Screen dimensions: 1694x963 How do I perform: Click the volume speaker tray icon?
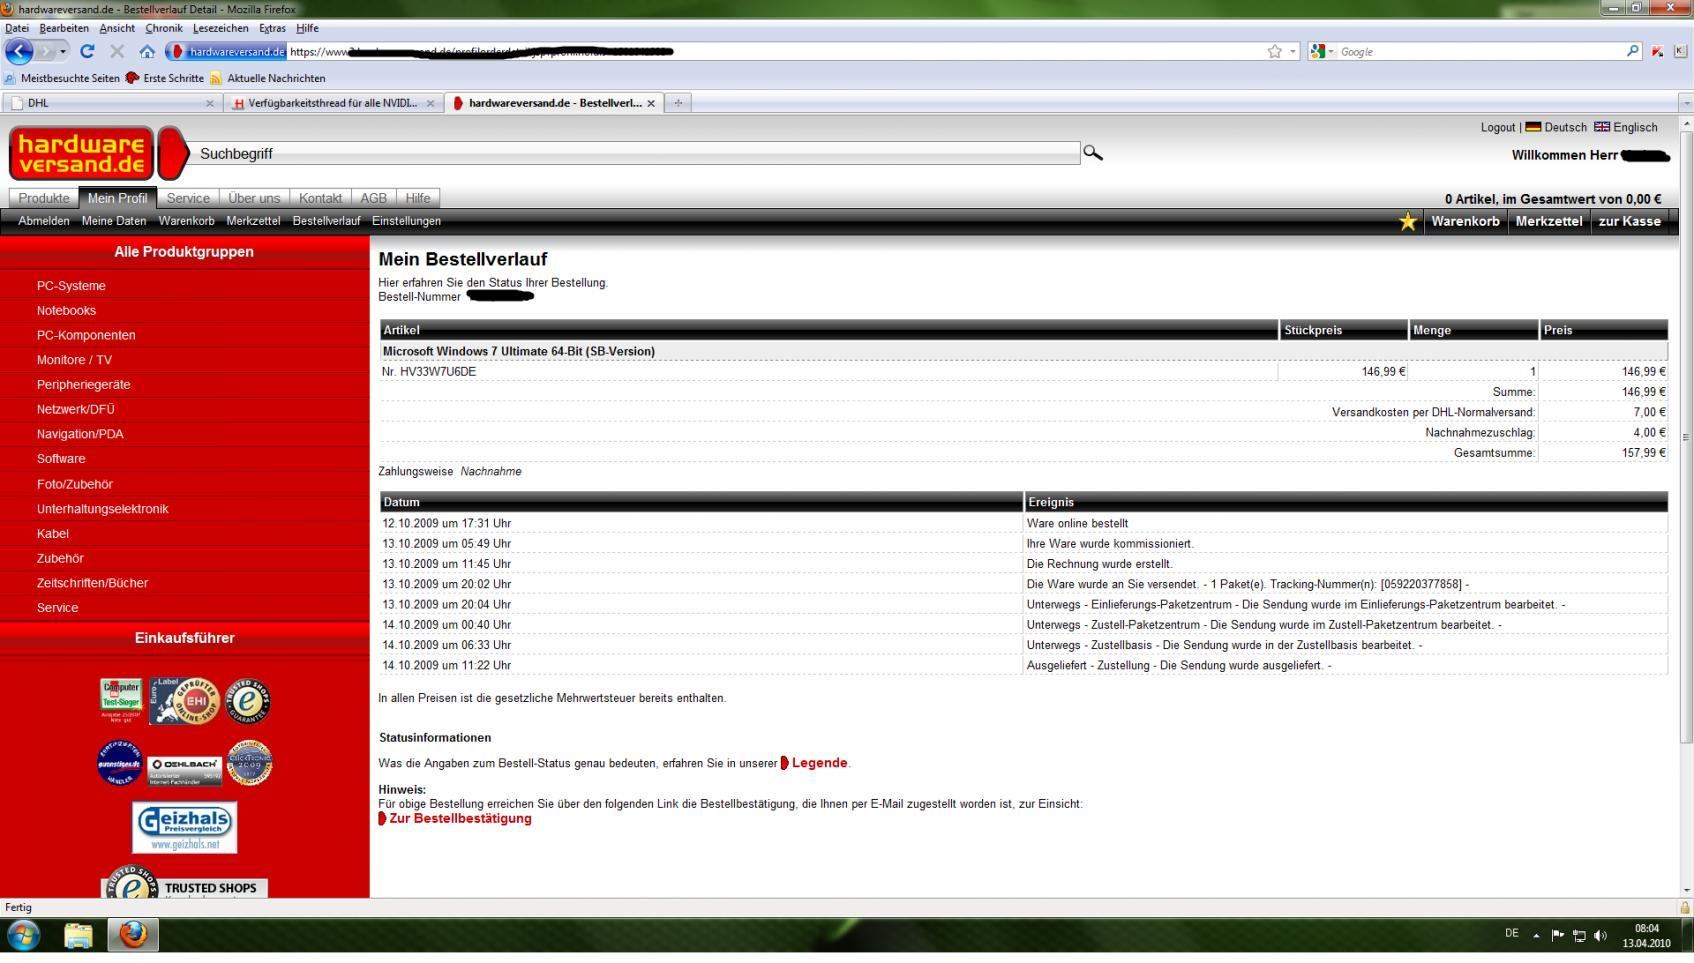1600,936
